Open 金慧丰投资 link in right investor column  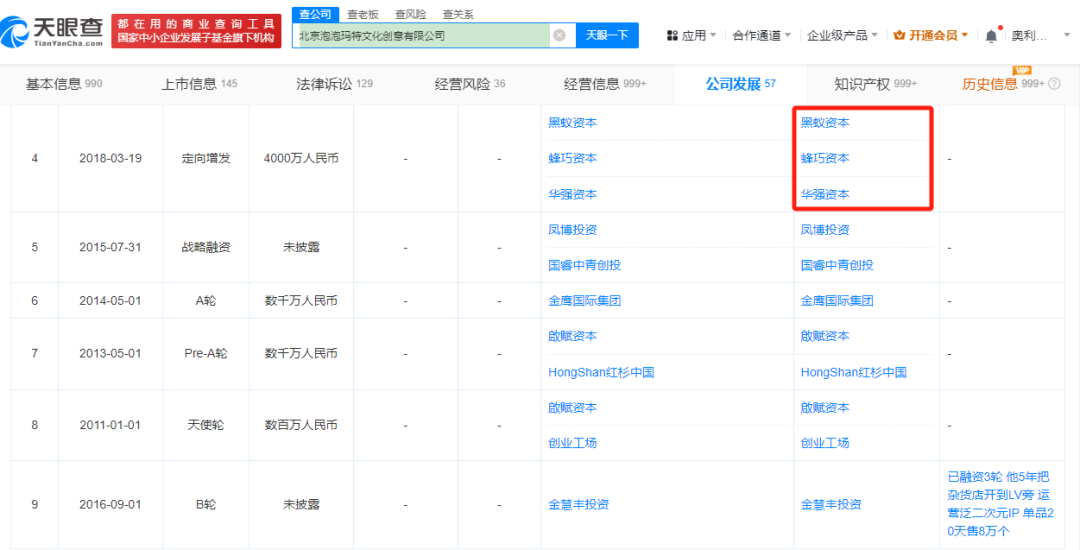tap(831, 505)
